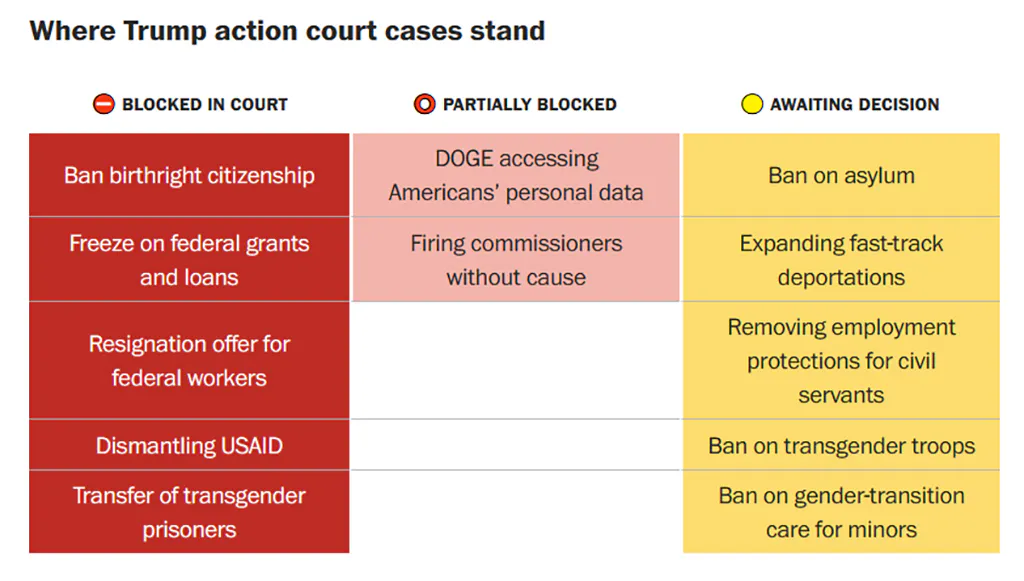Open Transfer of transgender prisoners entry
Screen dimensions: 1024x581
click(x=189, y=512)
